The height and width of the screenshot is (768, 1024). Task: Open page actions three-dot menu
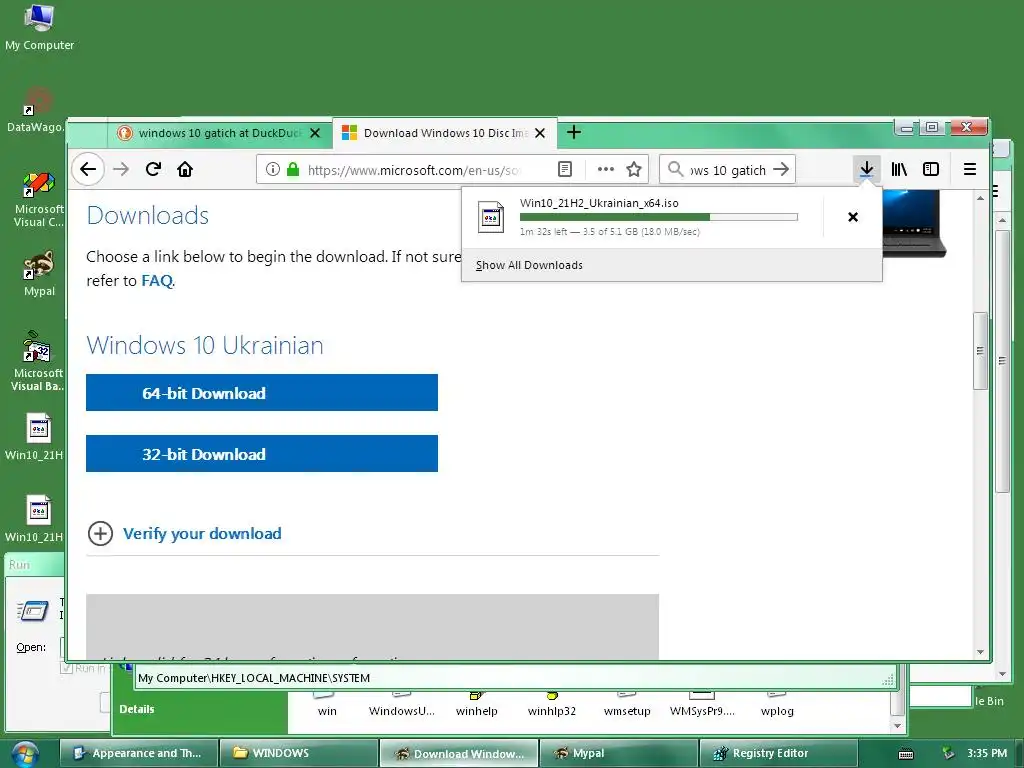606,169
